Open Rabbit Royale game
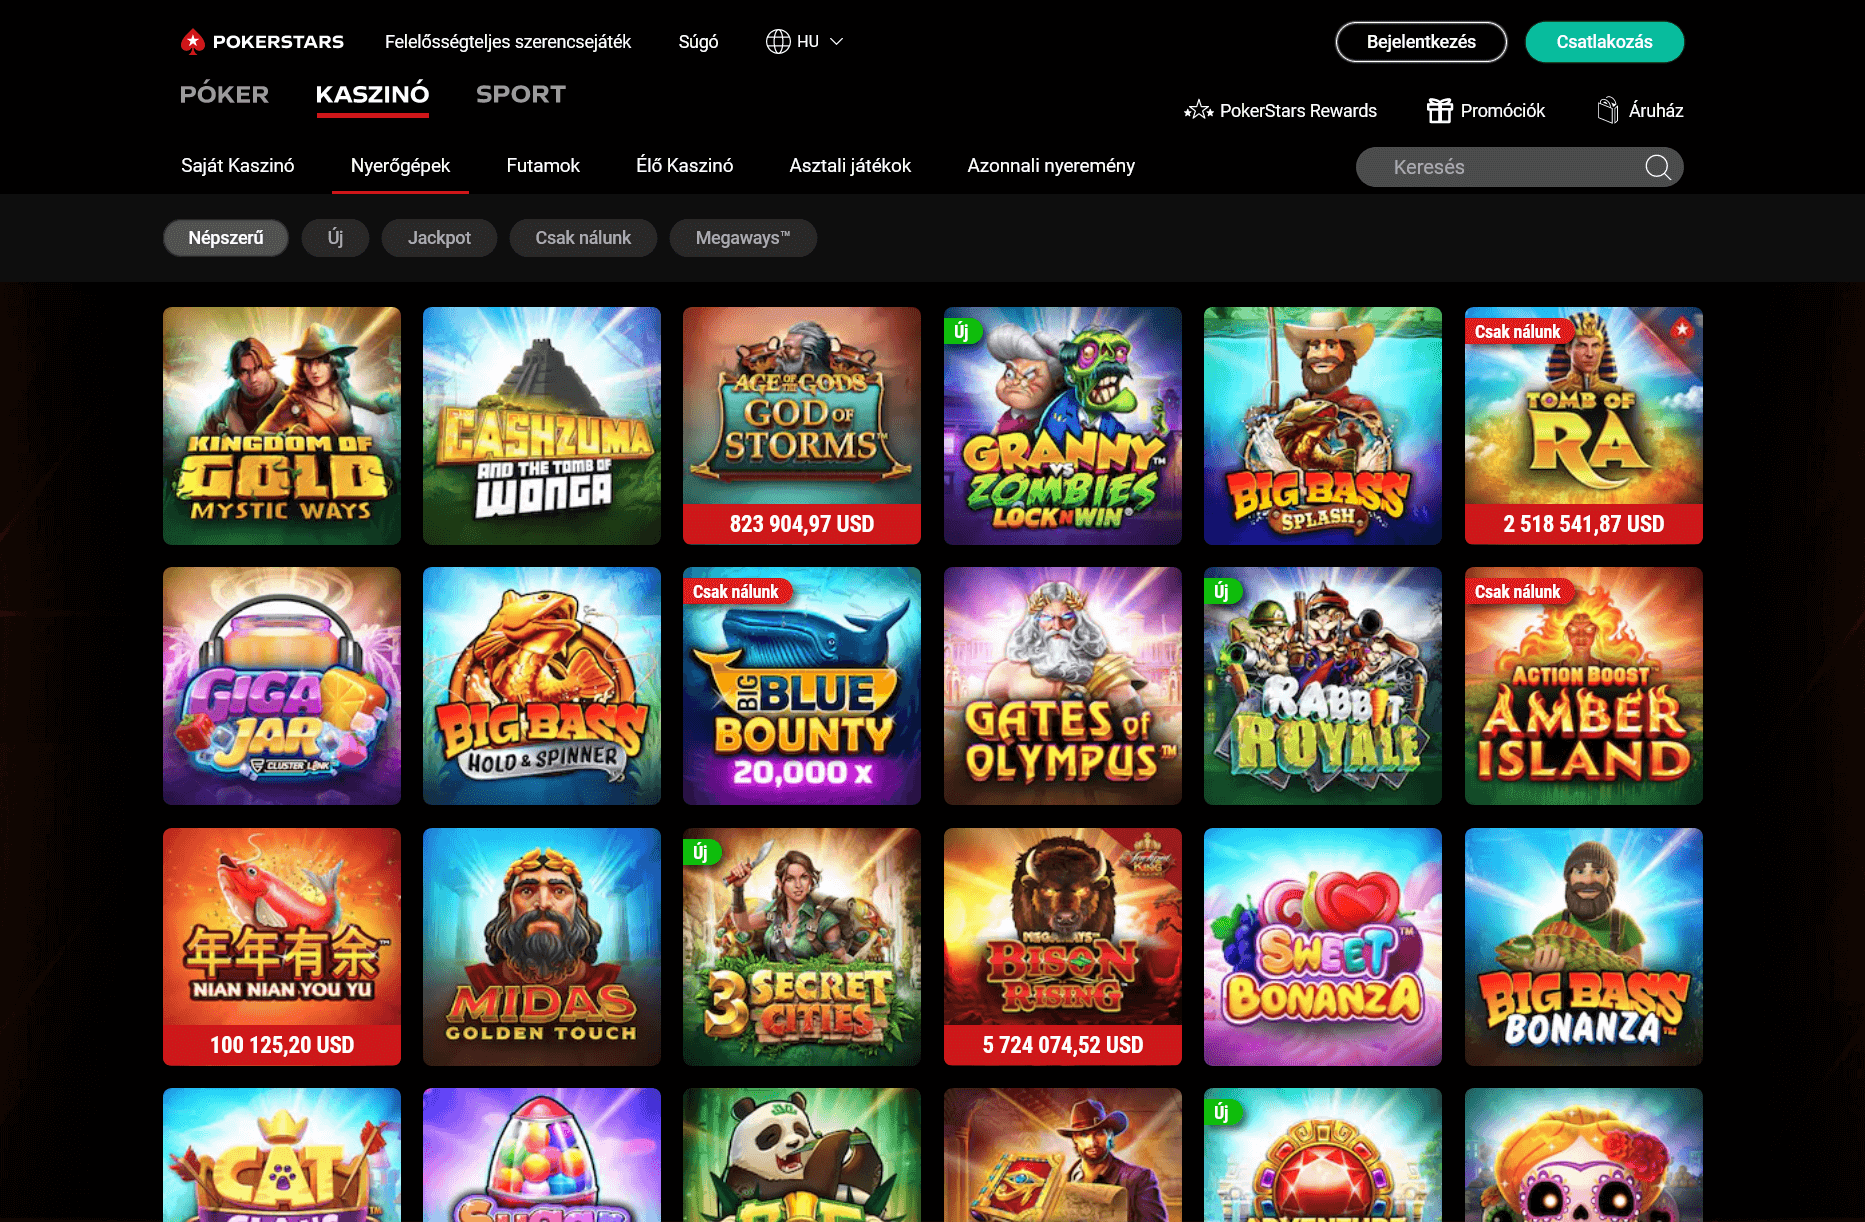The width and height of the screenshot is (1865, 1222). [1323, 686]
